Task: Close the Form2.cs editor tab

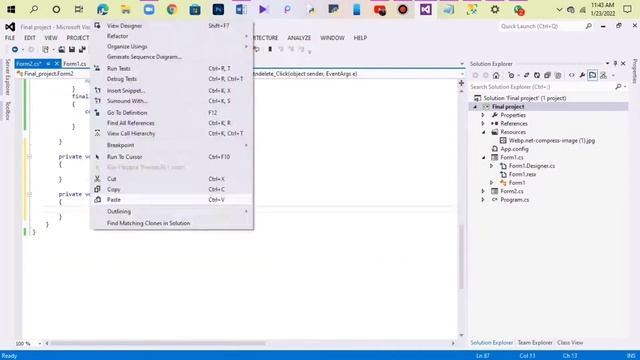Action: pos(57,64)
